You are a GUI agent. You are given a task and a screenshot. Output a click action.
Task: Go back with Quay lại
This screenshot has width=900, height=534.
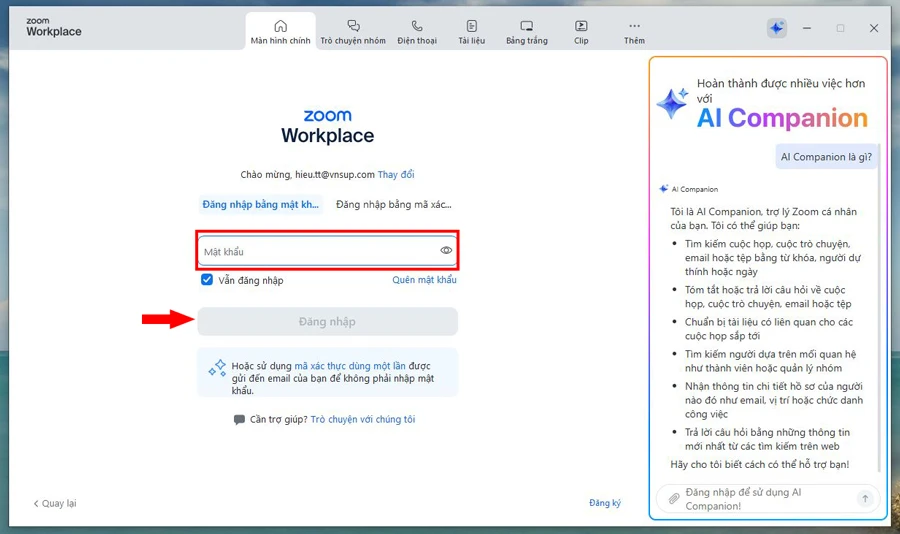(55, 503)
